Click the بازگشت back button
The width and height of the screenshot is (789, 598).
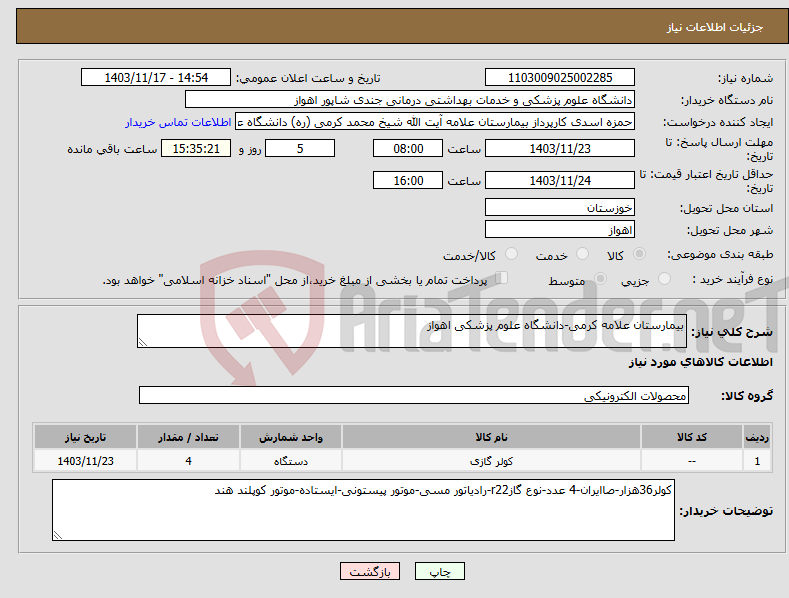click(370, 571)
